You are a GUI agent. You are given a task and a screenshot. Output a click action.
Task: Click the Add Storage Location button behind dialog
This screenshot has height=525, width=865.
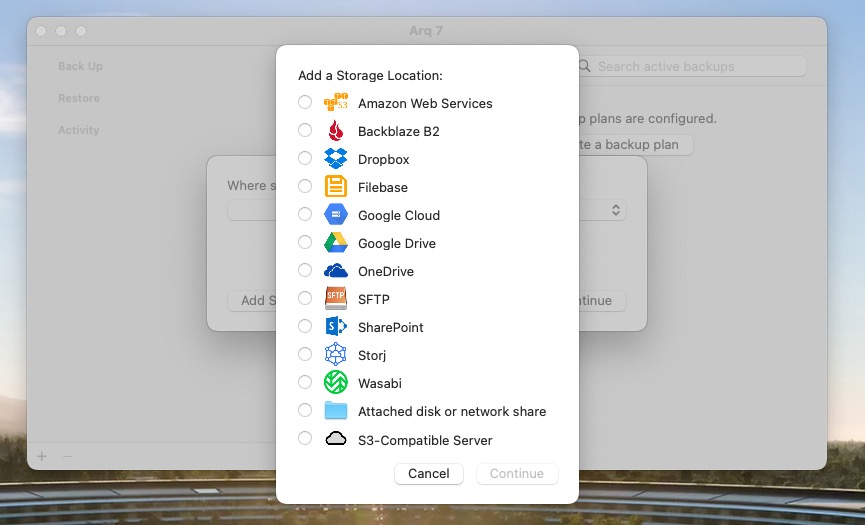252,301
